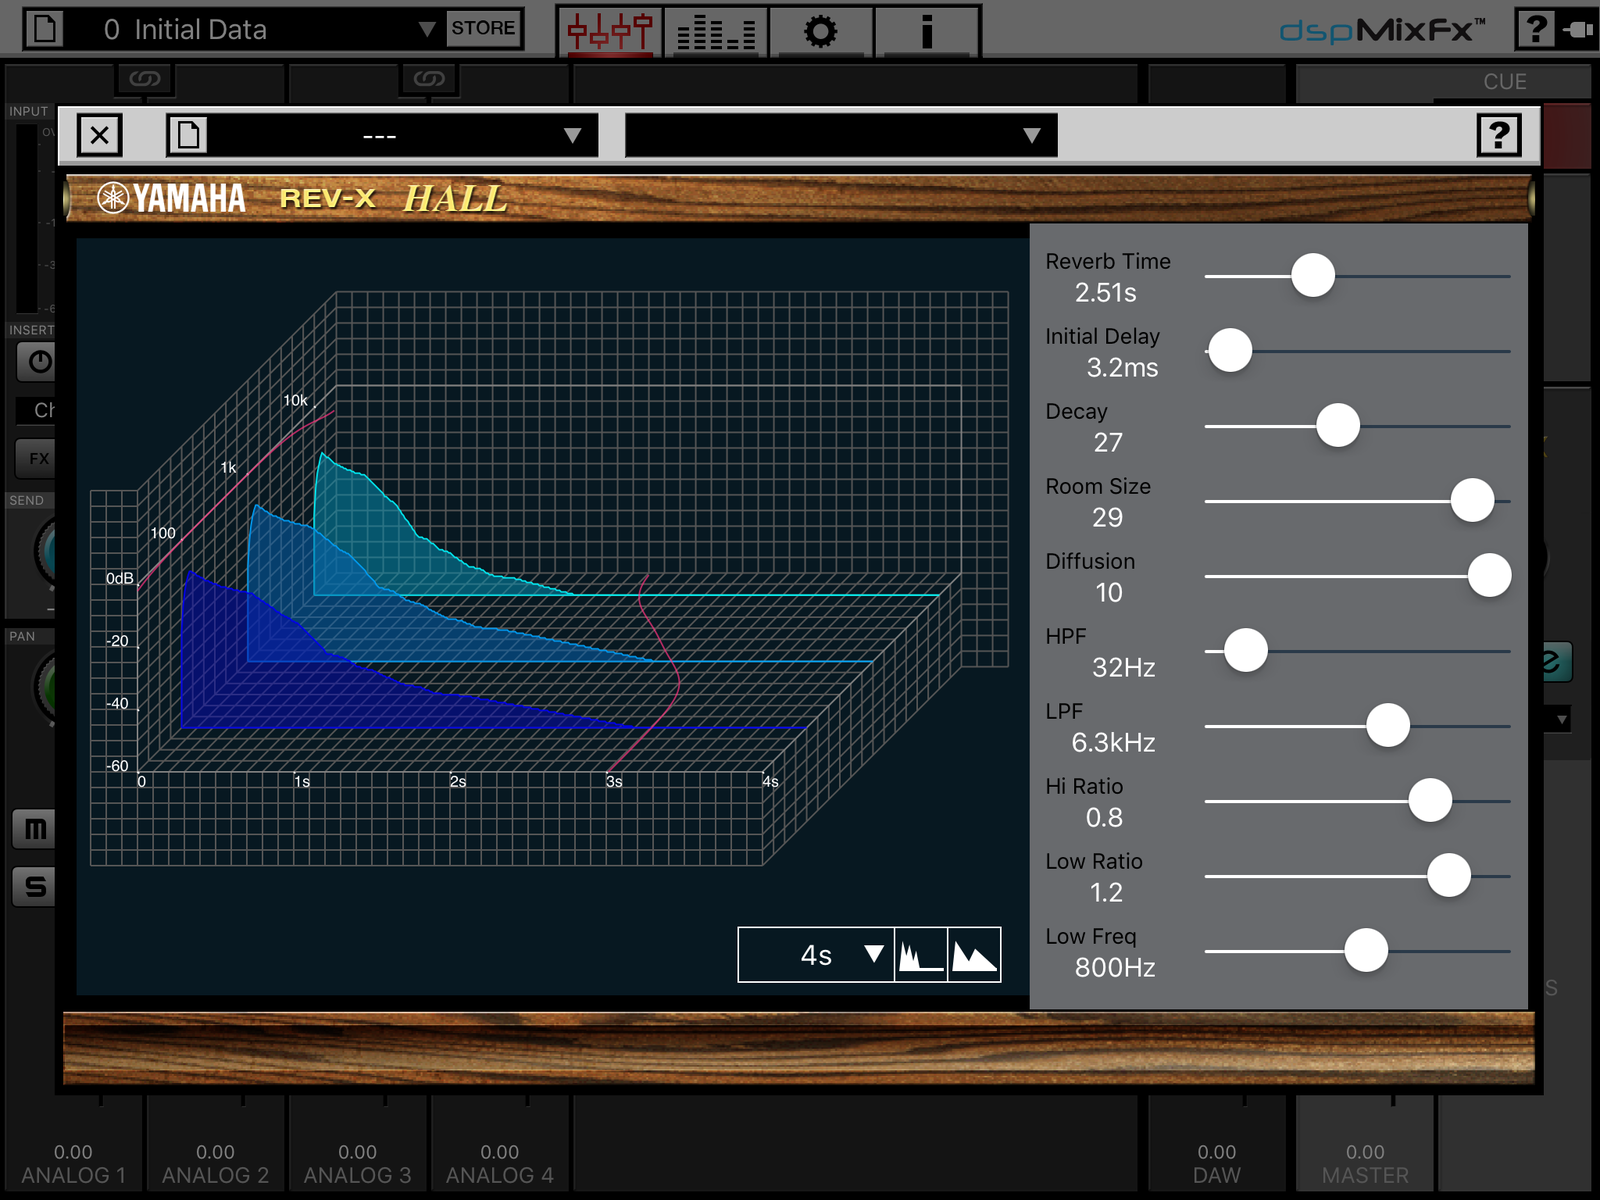Click the Low Freq slider handle
1600x1200 pixels.
[1366, 951]
